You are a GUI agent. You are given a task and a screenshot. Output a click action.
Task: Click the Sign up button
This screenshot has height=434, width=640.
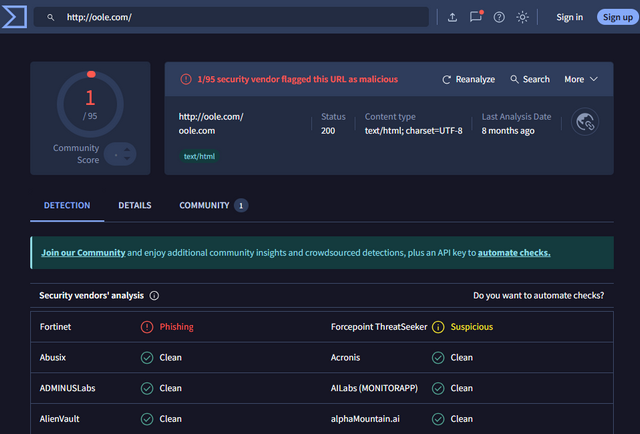(618, 17)
